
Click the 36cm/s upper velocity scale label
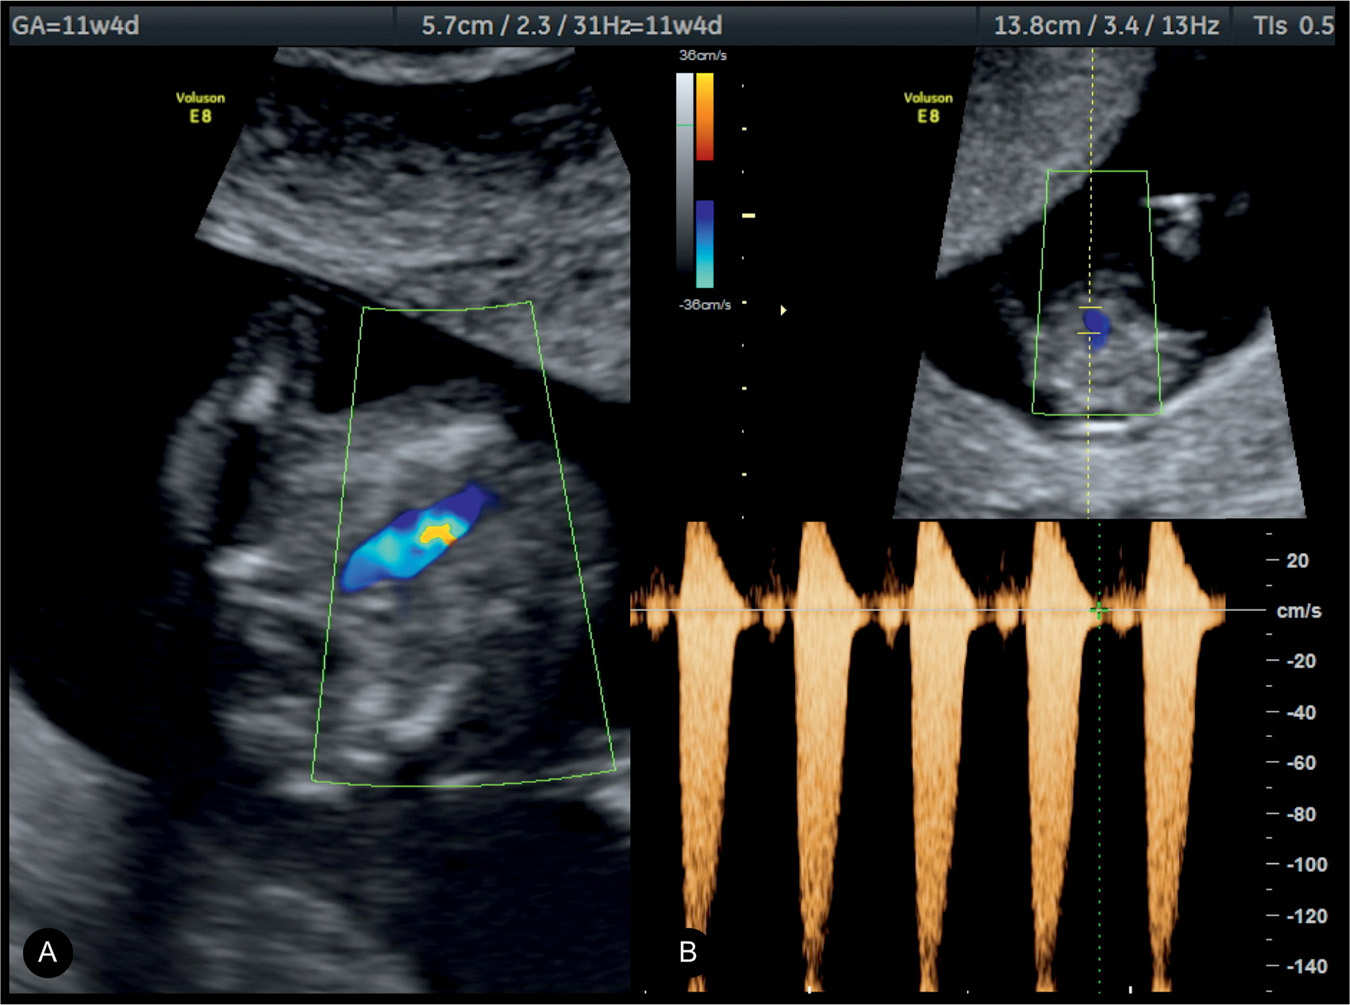click(703, 56)
